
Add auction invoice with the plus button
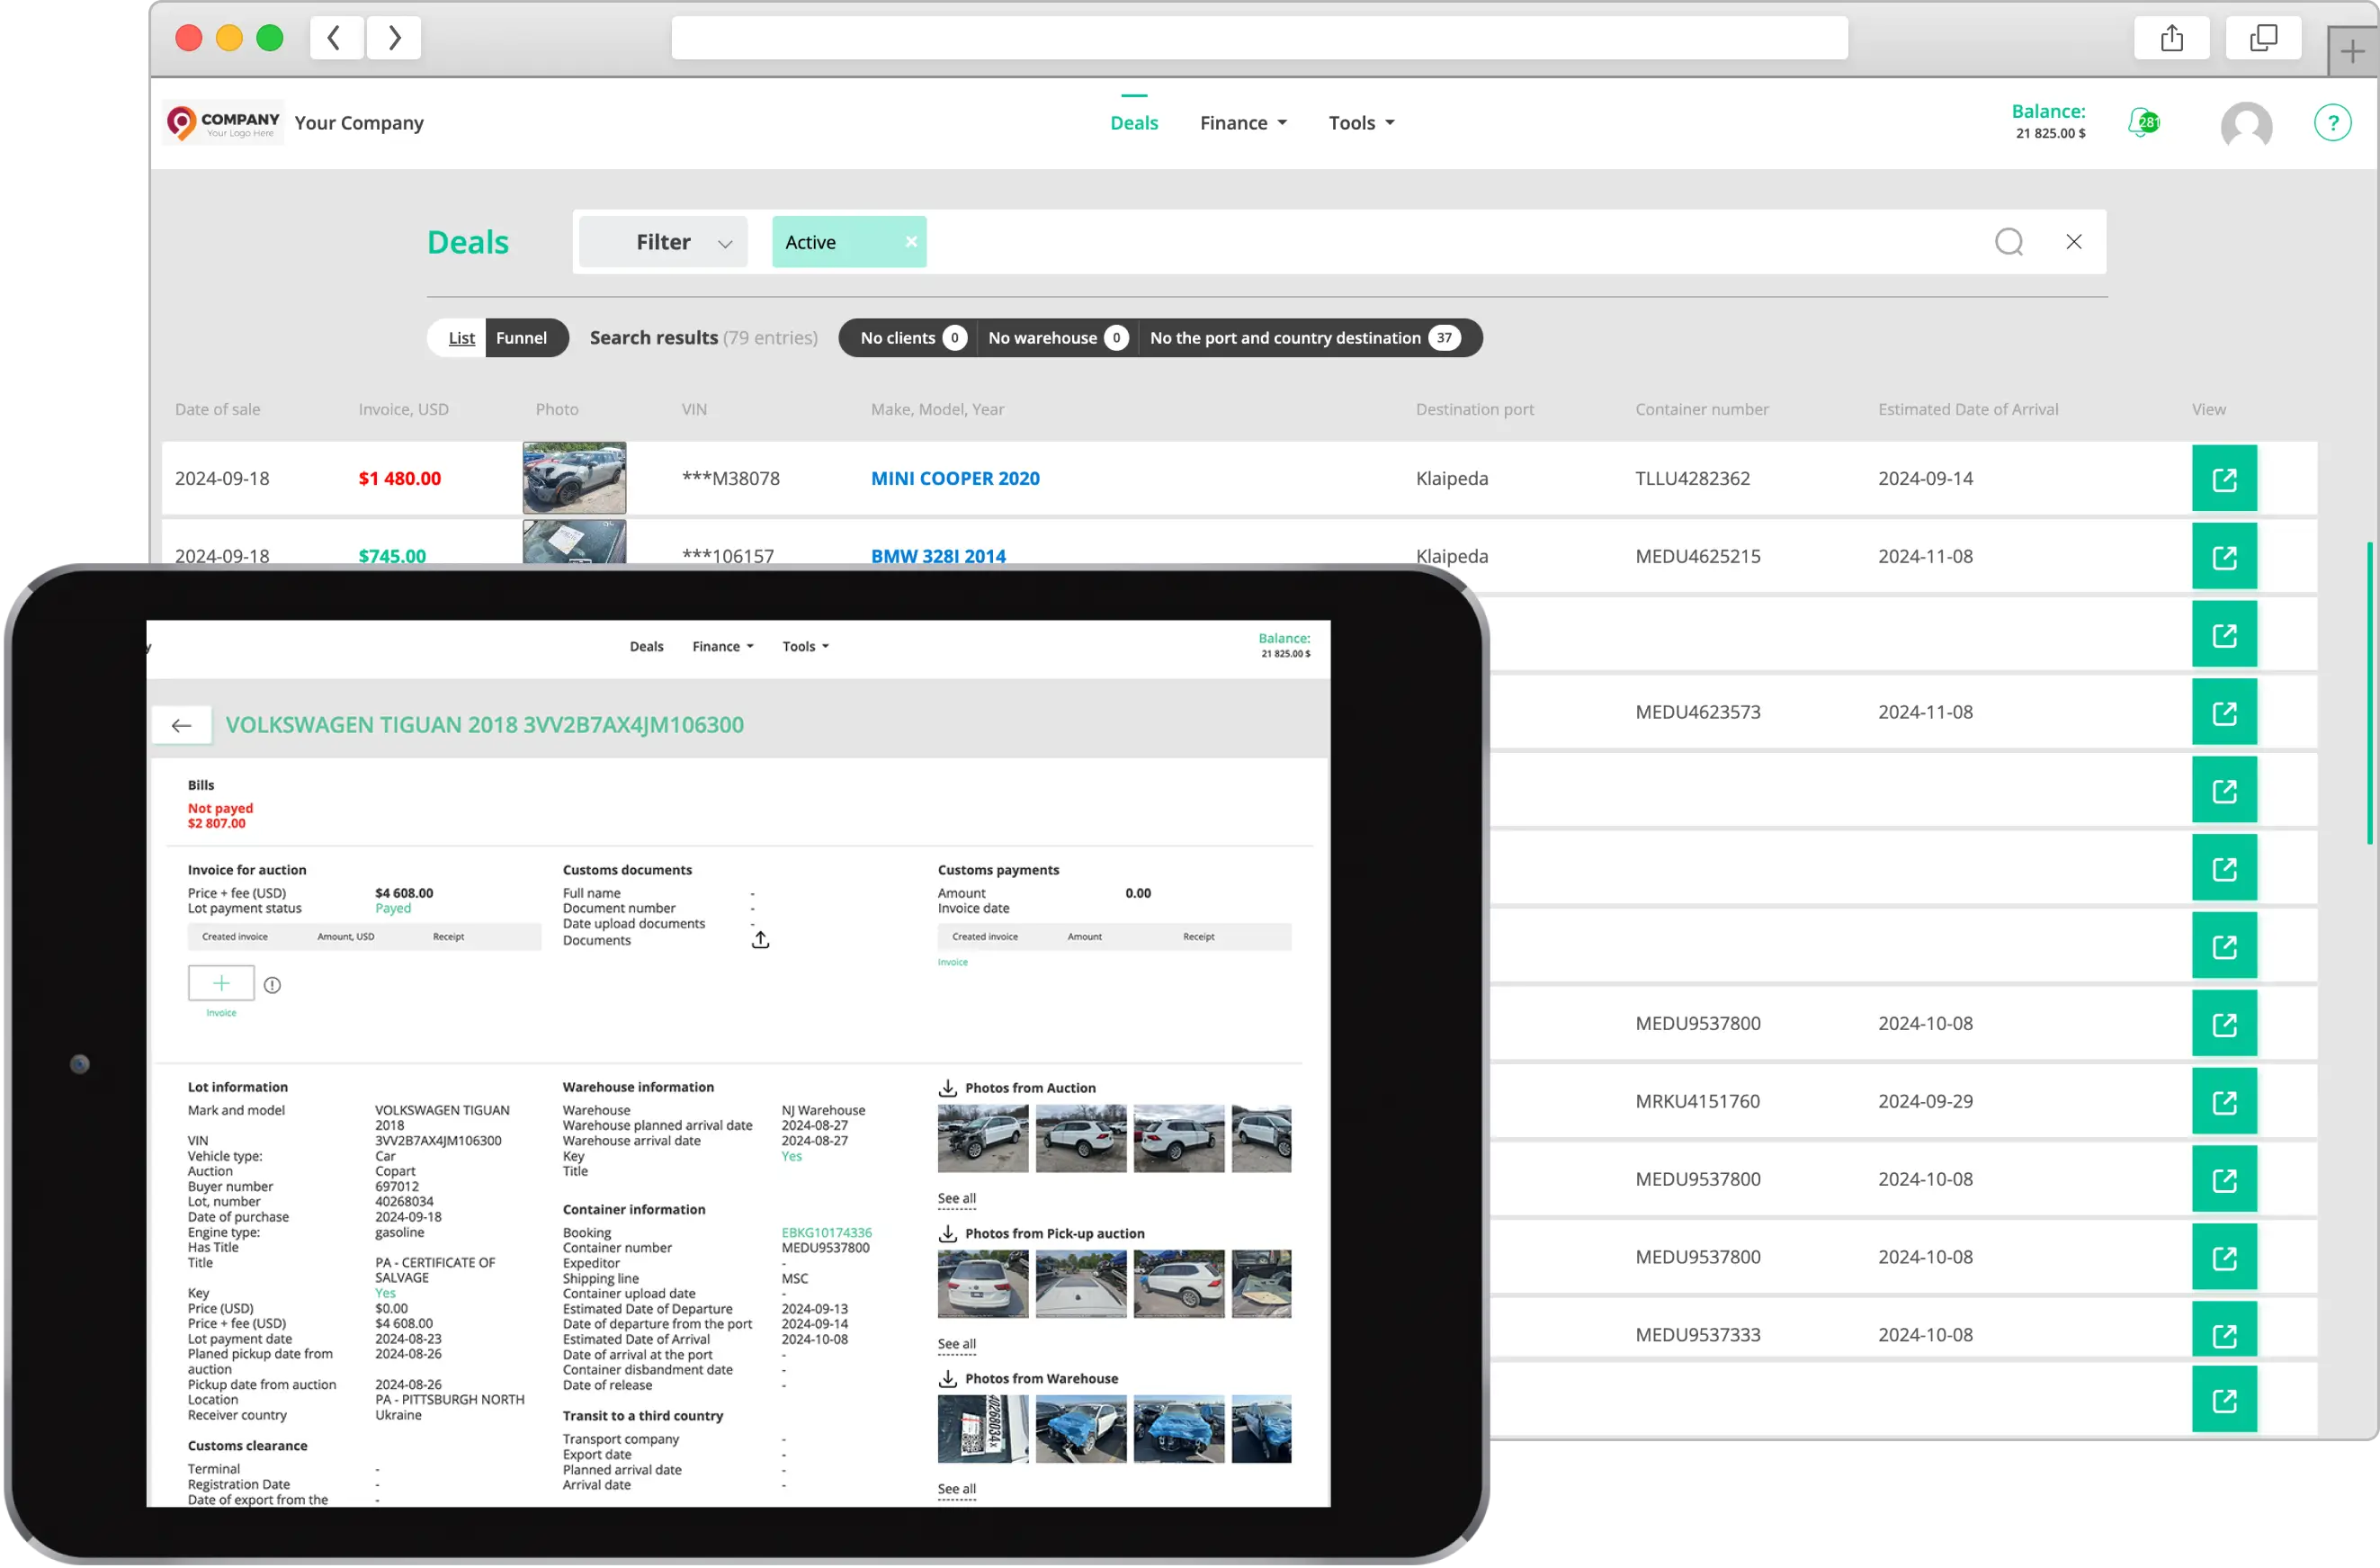(x=221, y=984)
